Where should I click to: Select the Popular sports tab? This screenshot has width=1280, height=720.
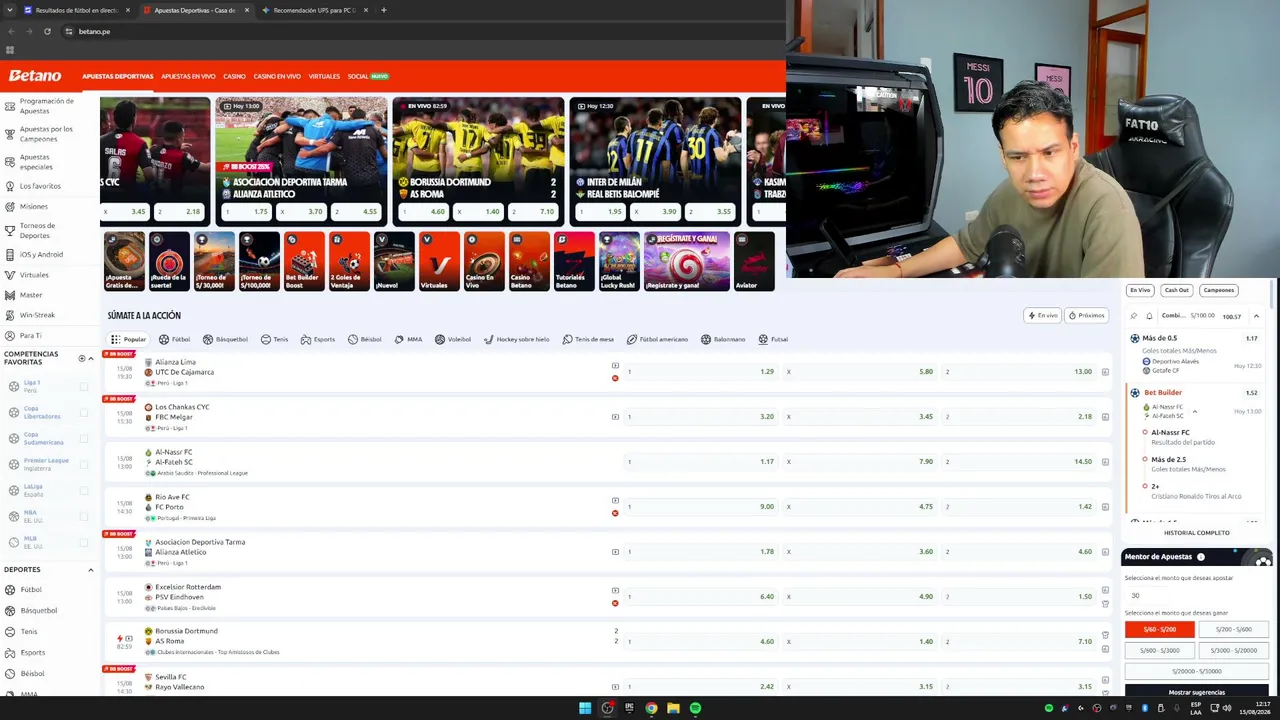tap(129, 339)
